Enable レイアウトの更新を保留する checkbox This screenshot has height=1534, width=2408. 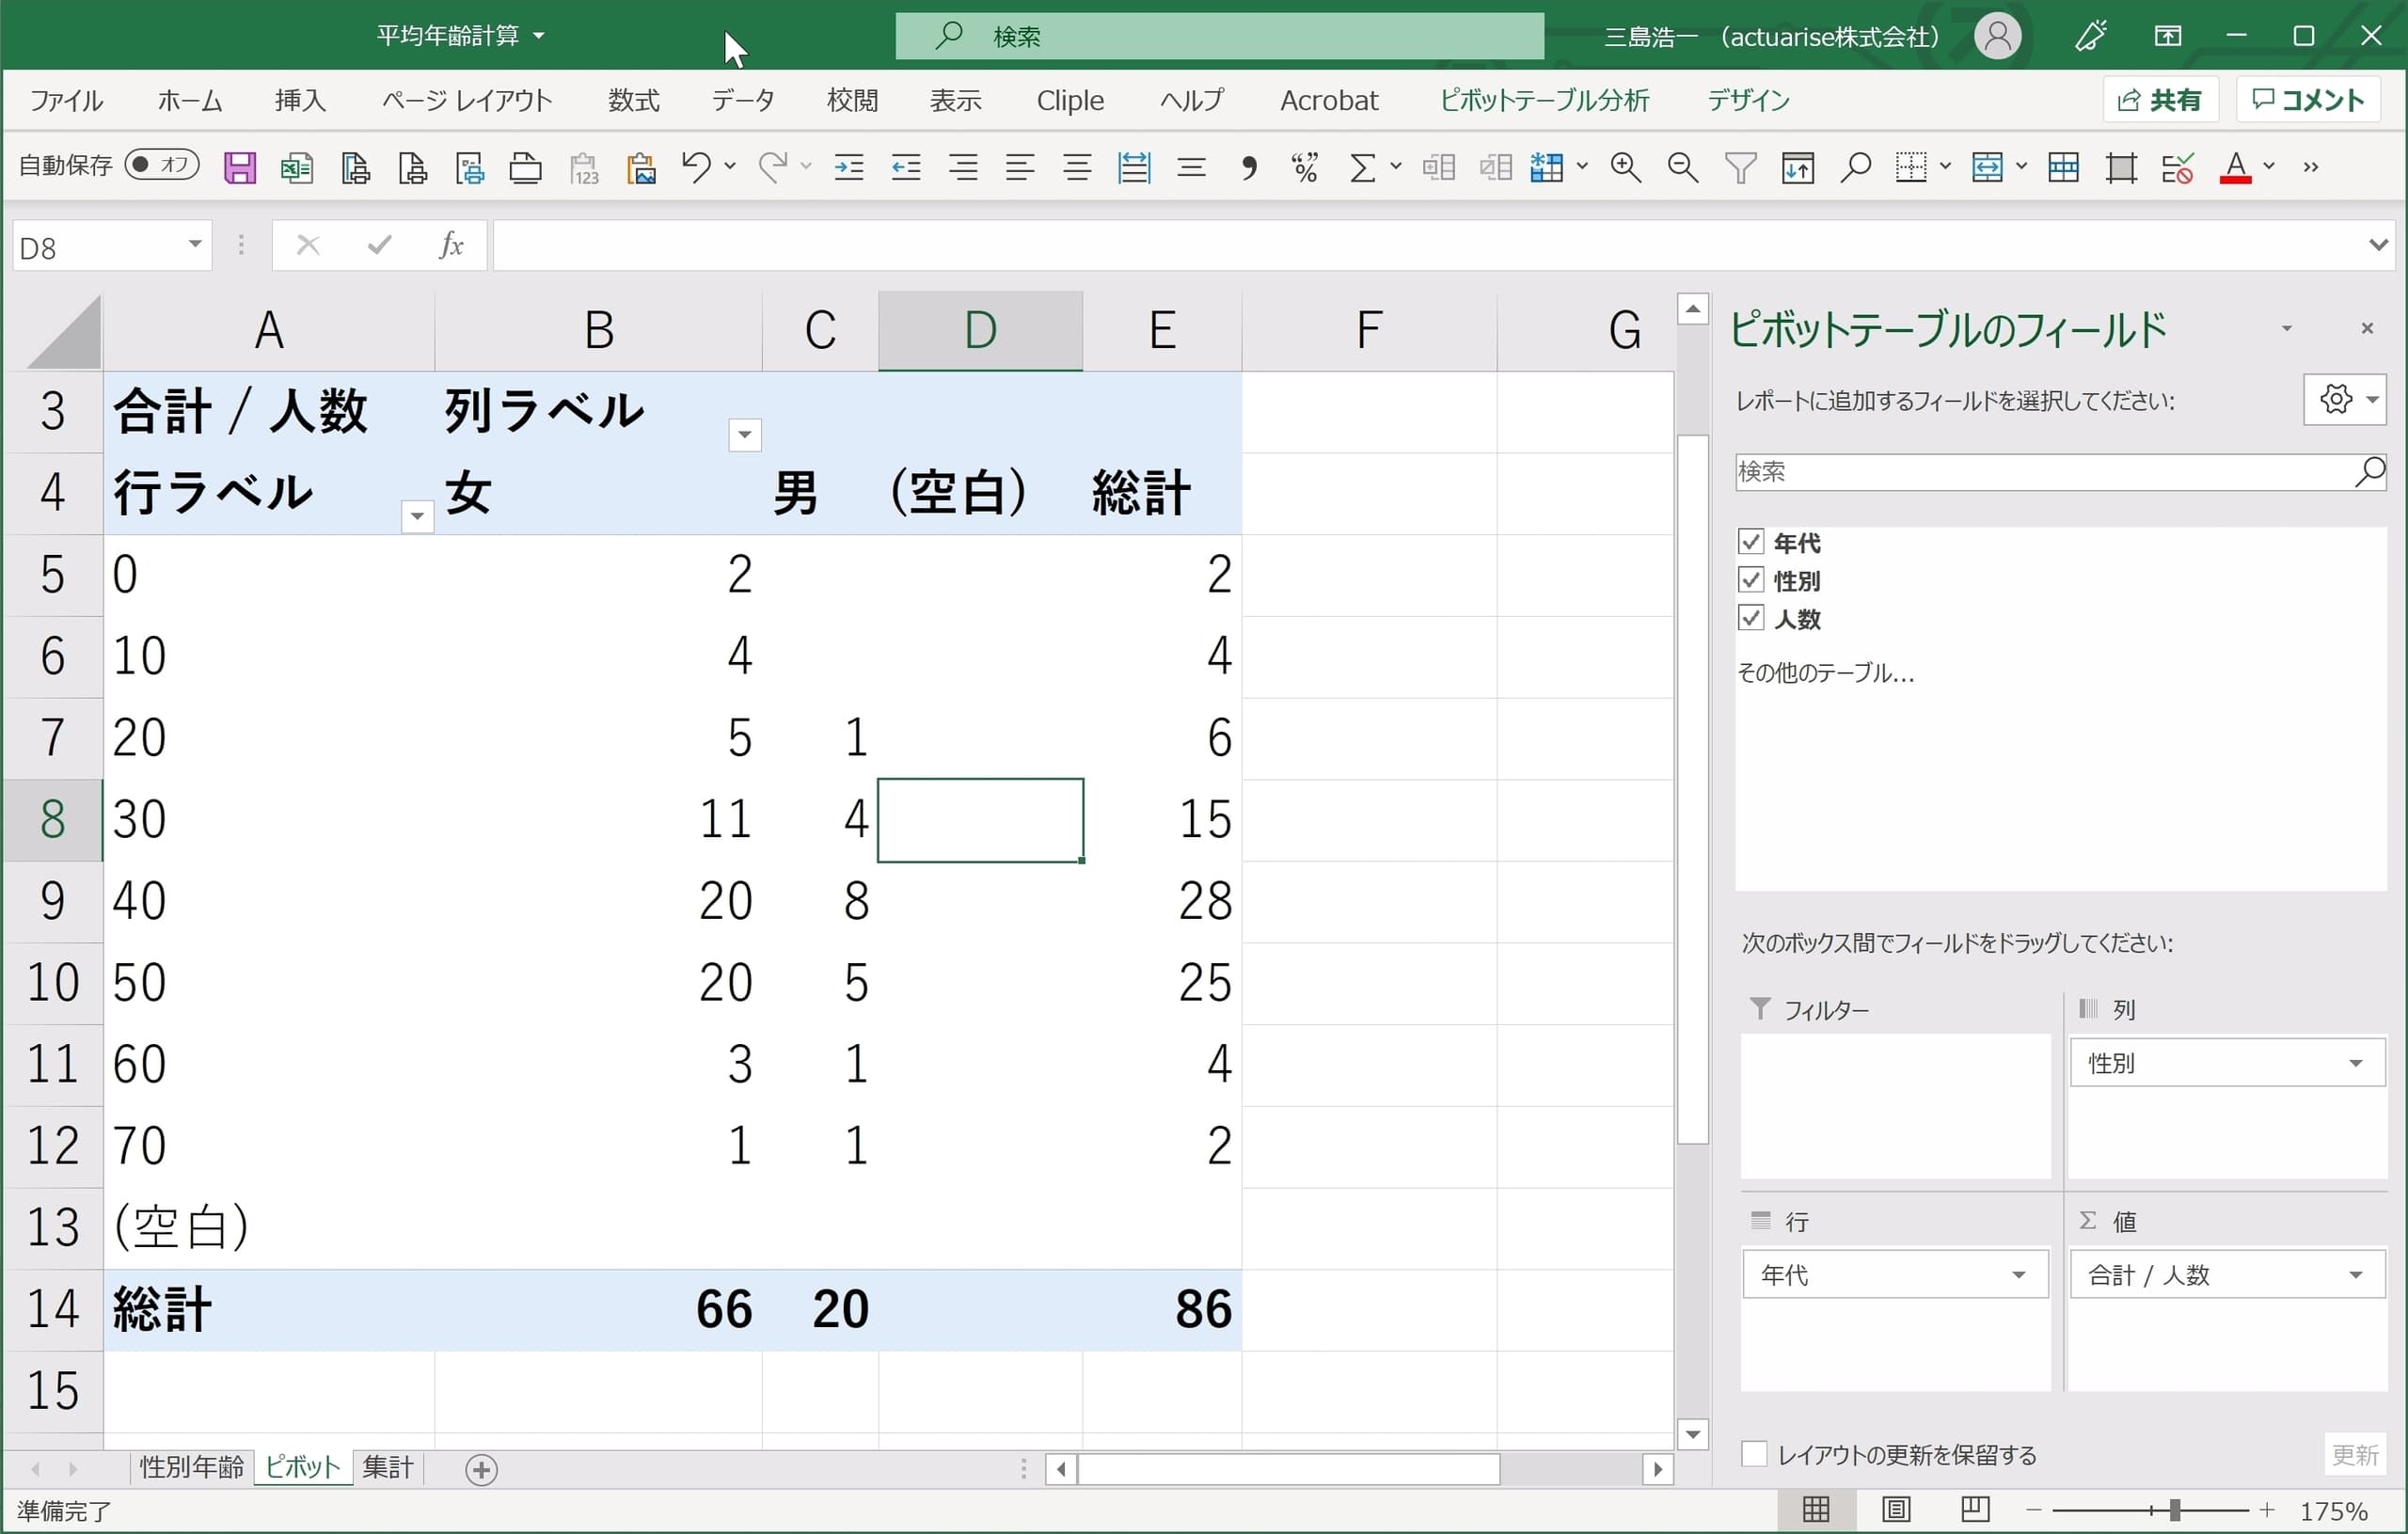[x=1754, y=1454]
